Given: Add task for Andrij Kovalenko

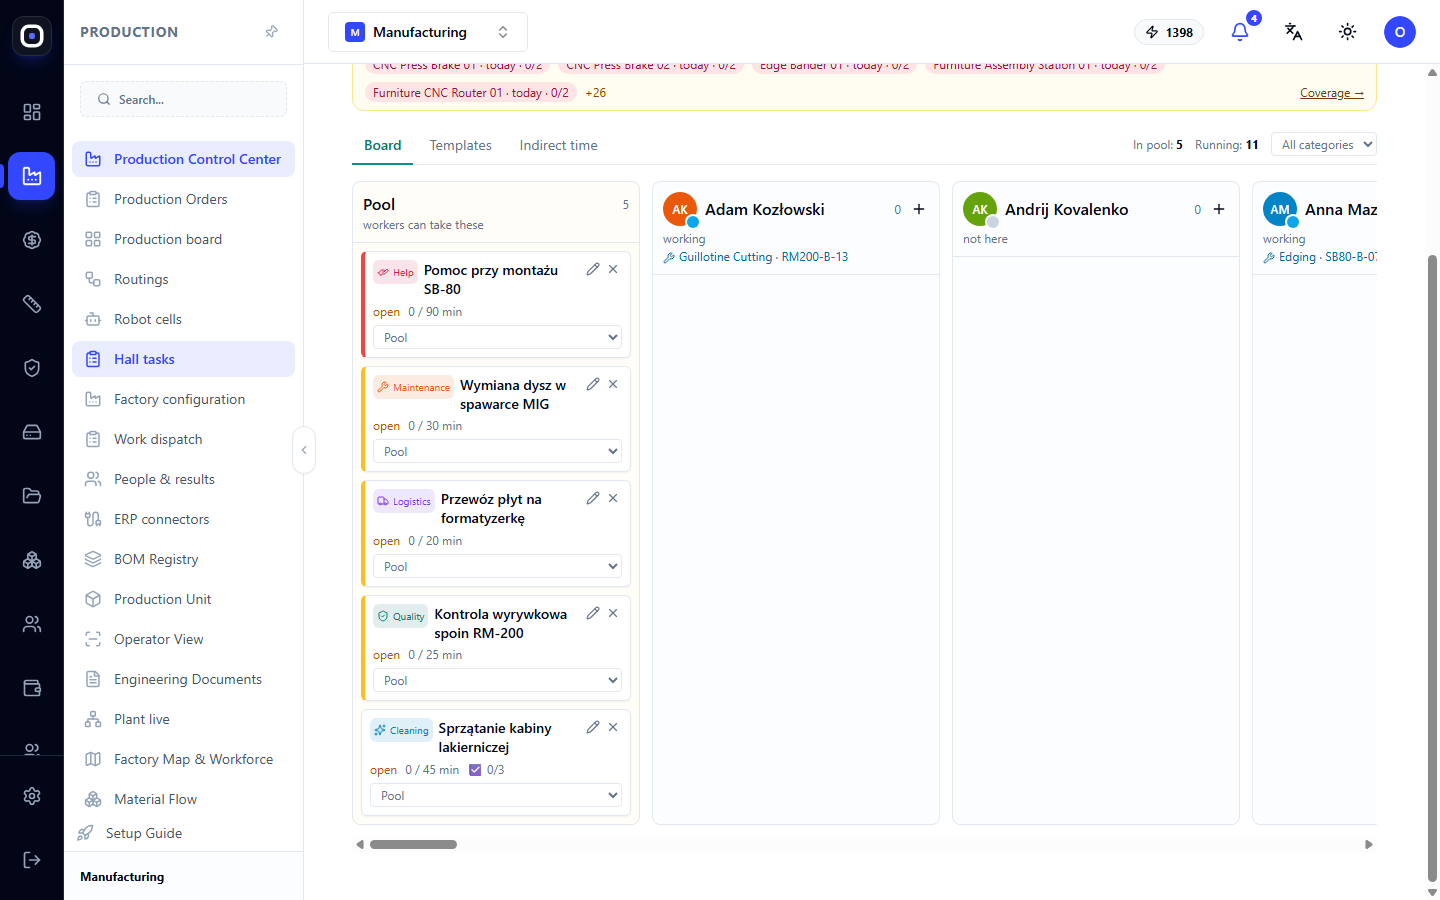Looking at the screenshot, I should coord(1219,209).
